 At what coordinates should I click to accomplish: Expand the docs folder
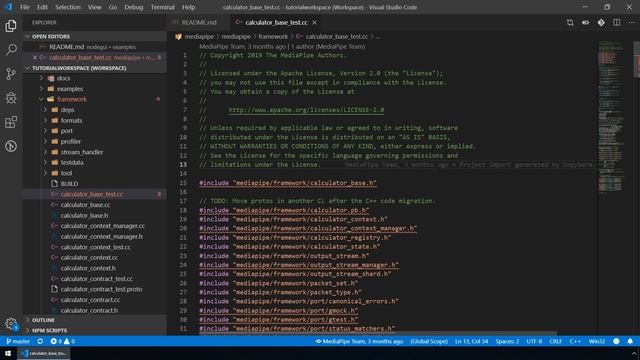[x=63, y=78]
